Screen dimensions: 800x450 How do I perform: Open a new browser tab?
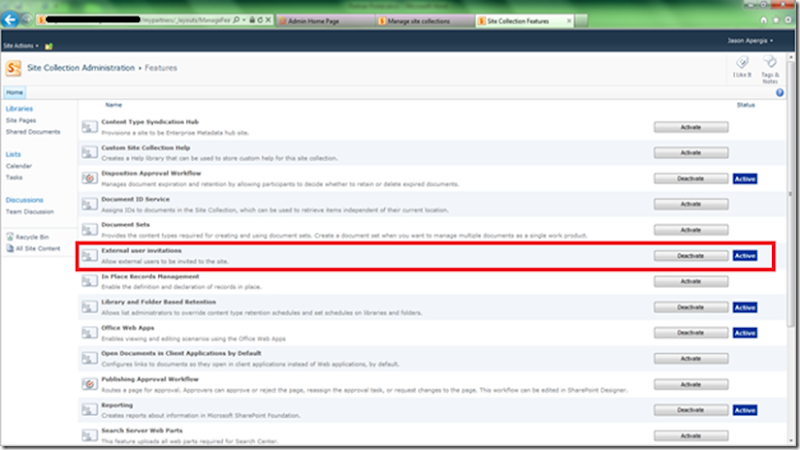[581, 21]
